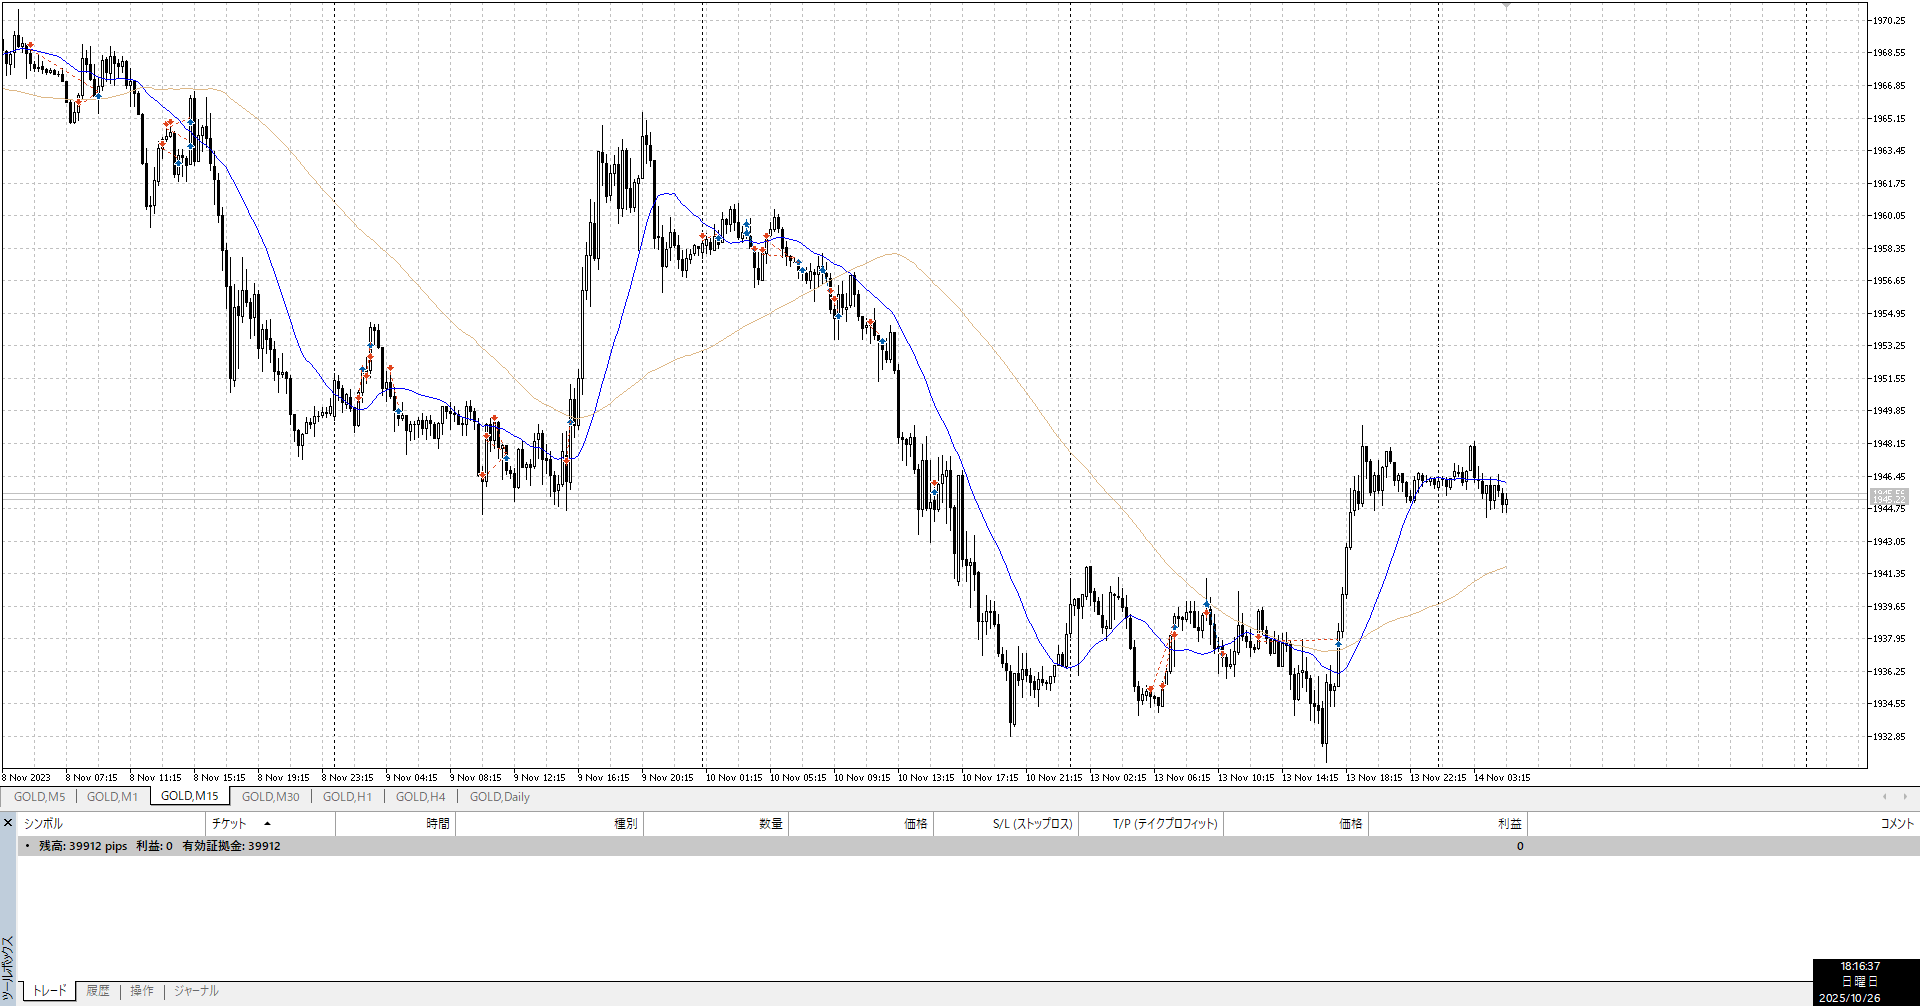Open the GOLD,M1 chart tab

(112, 797)
